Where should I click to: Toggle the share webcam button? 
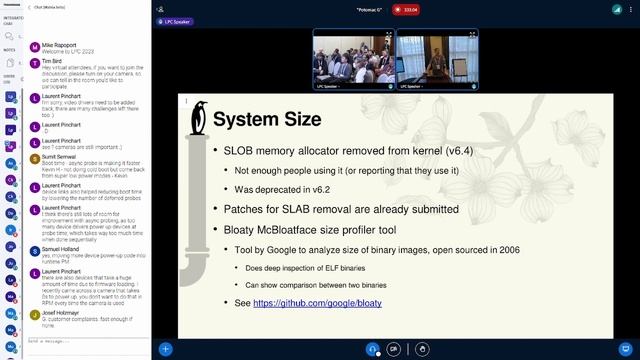point(393,349)
